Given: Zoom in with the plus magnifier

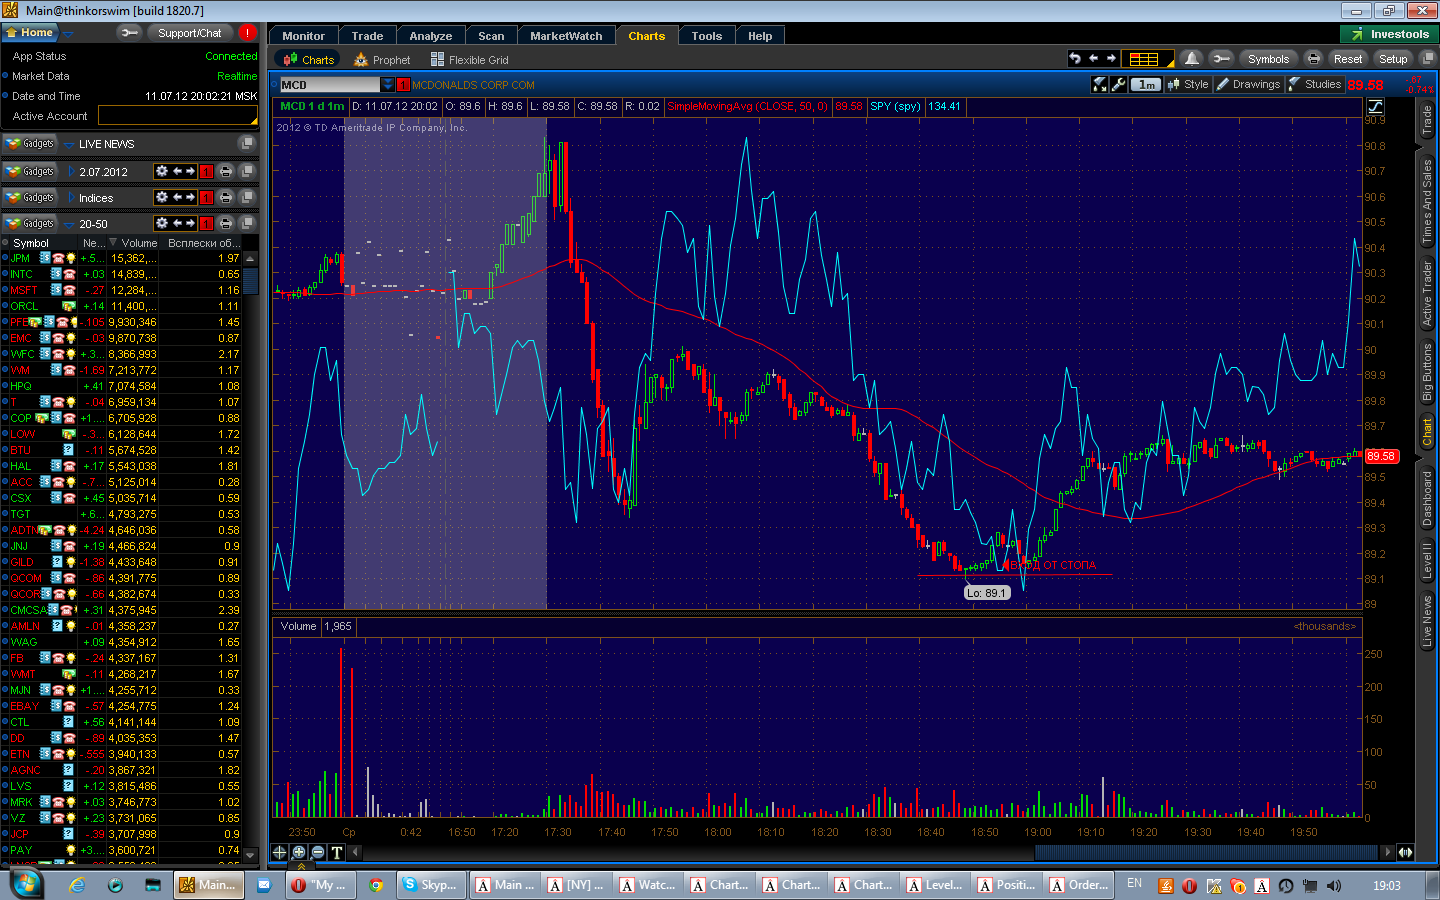Looking at the screenshot, I should (x=299, y=852).
